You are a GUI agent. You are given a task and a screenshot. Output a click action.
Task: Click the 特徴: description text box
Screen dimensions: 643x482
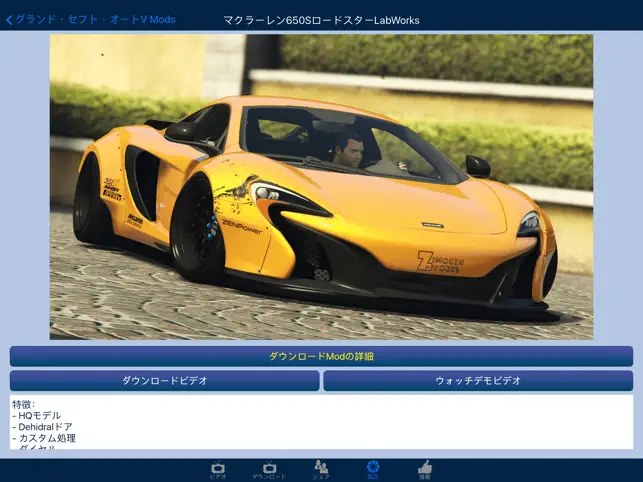(x=321, y=422)
